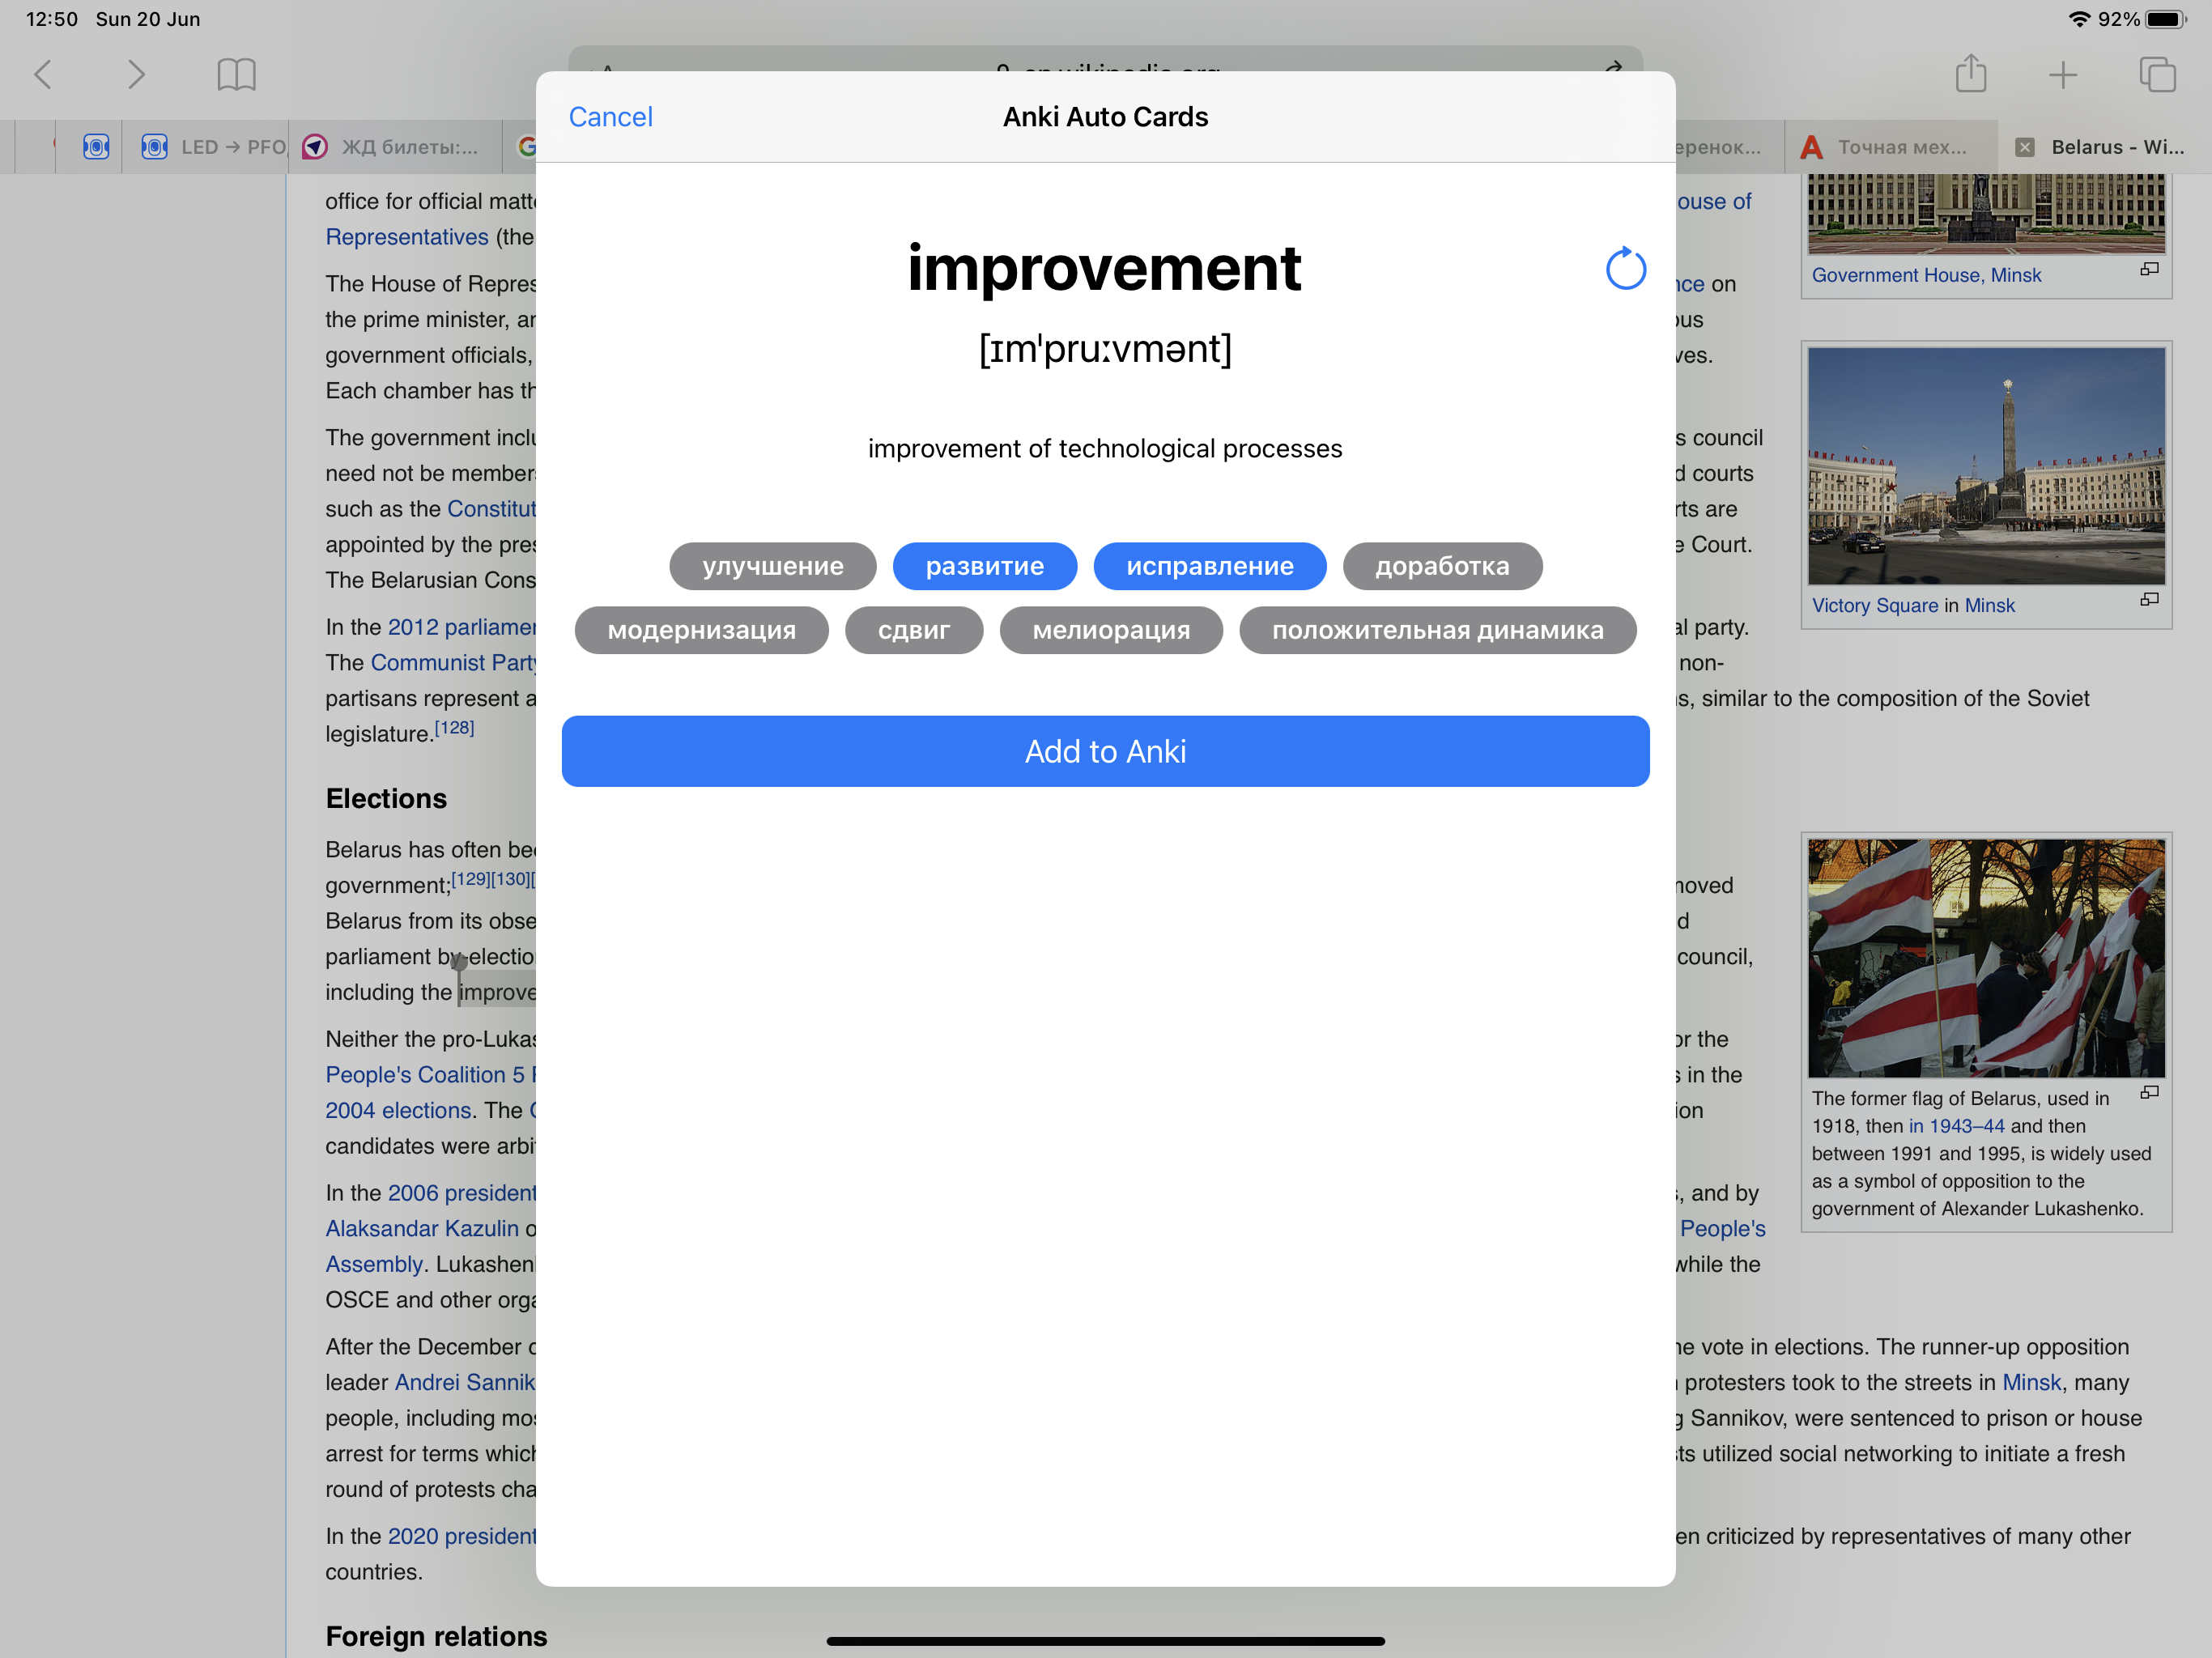Enlarge the Victory Square image
The image size is (2212, 1658).
click(2149, 599)
